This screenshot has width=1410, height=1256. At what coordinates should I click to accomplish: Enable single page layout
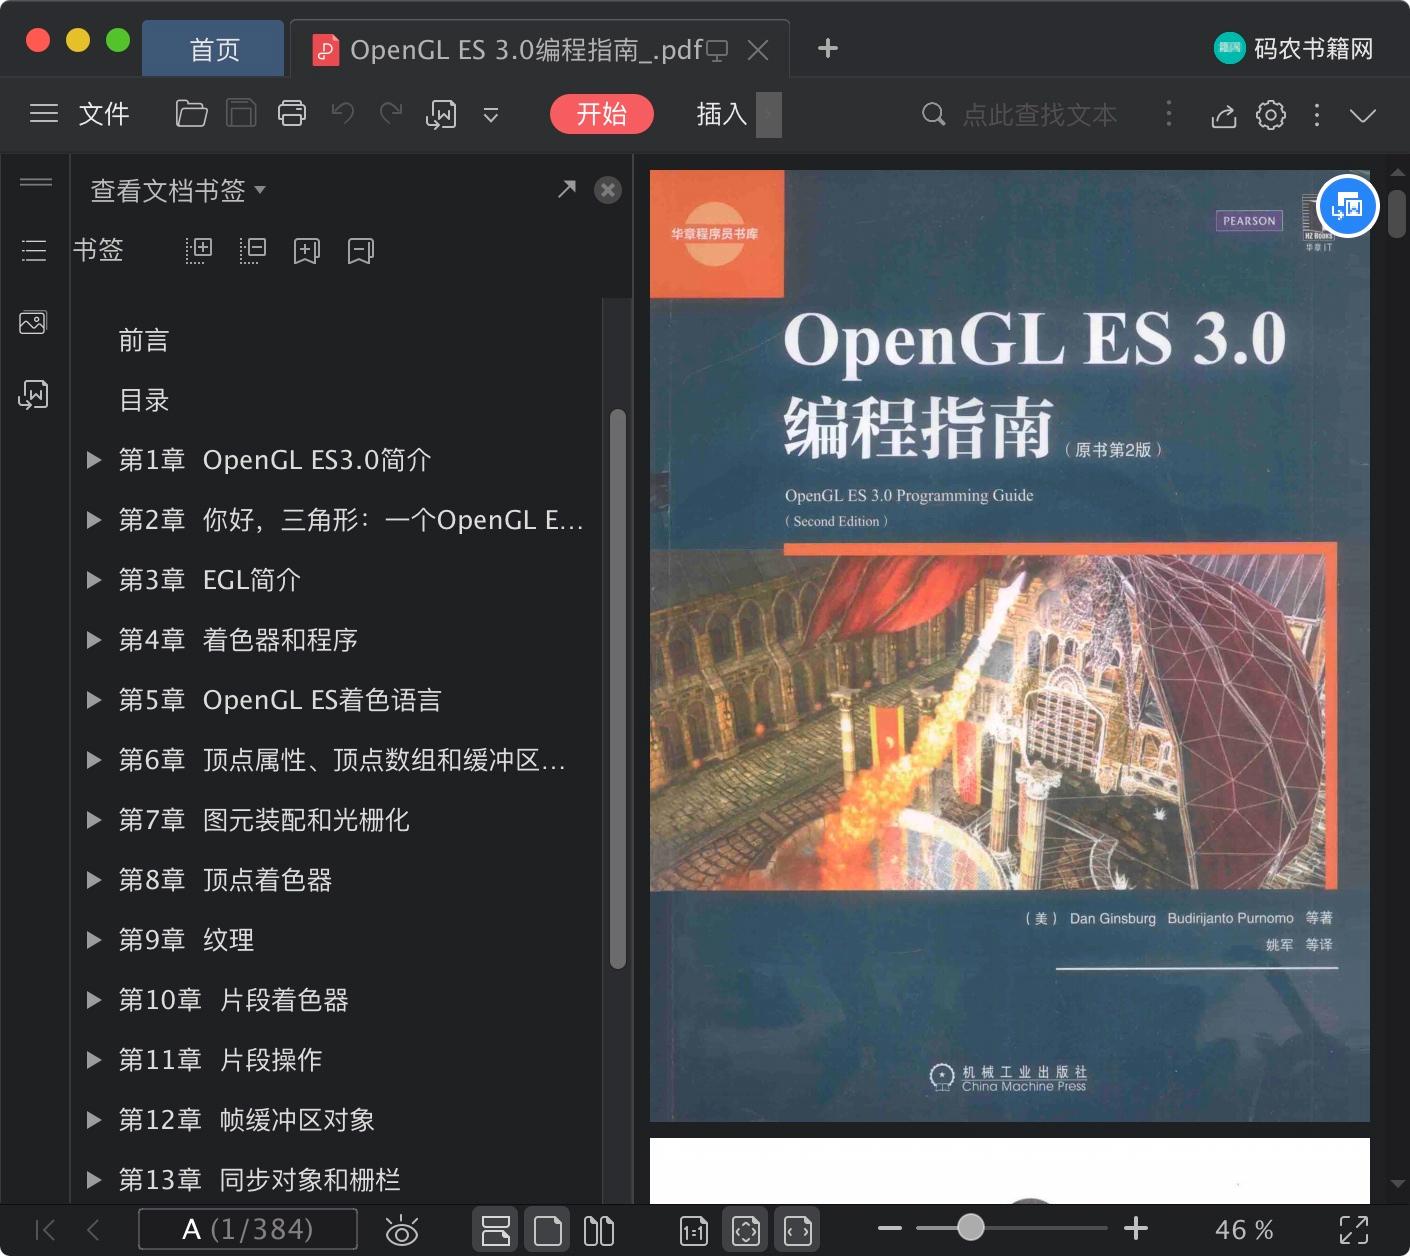click(x=548, y=1229)
